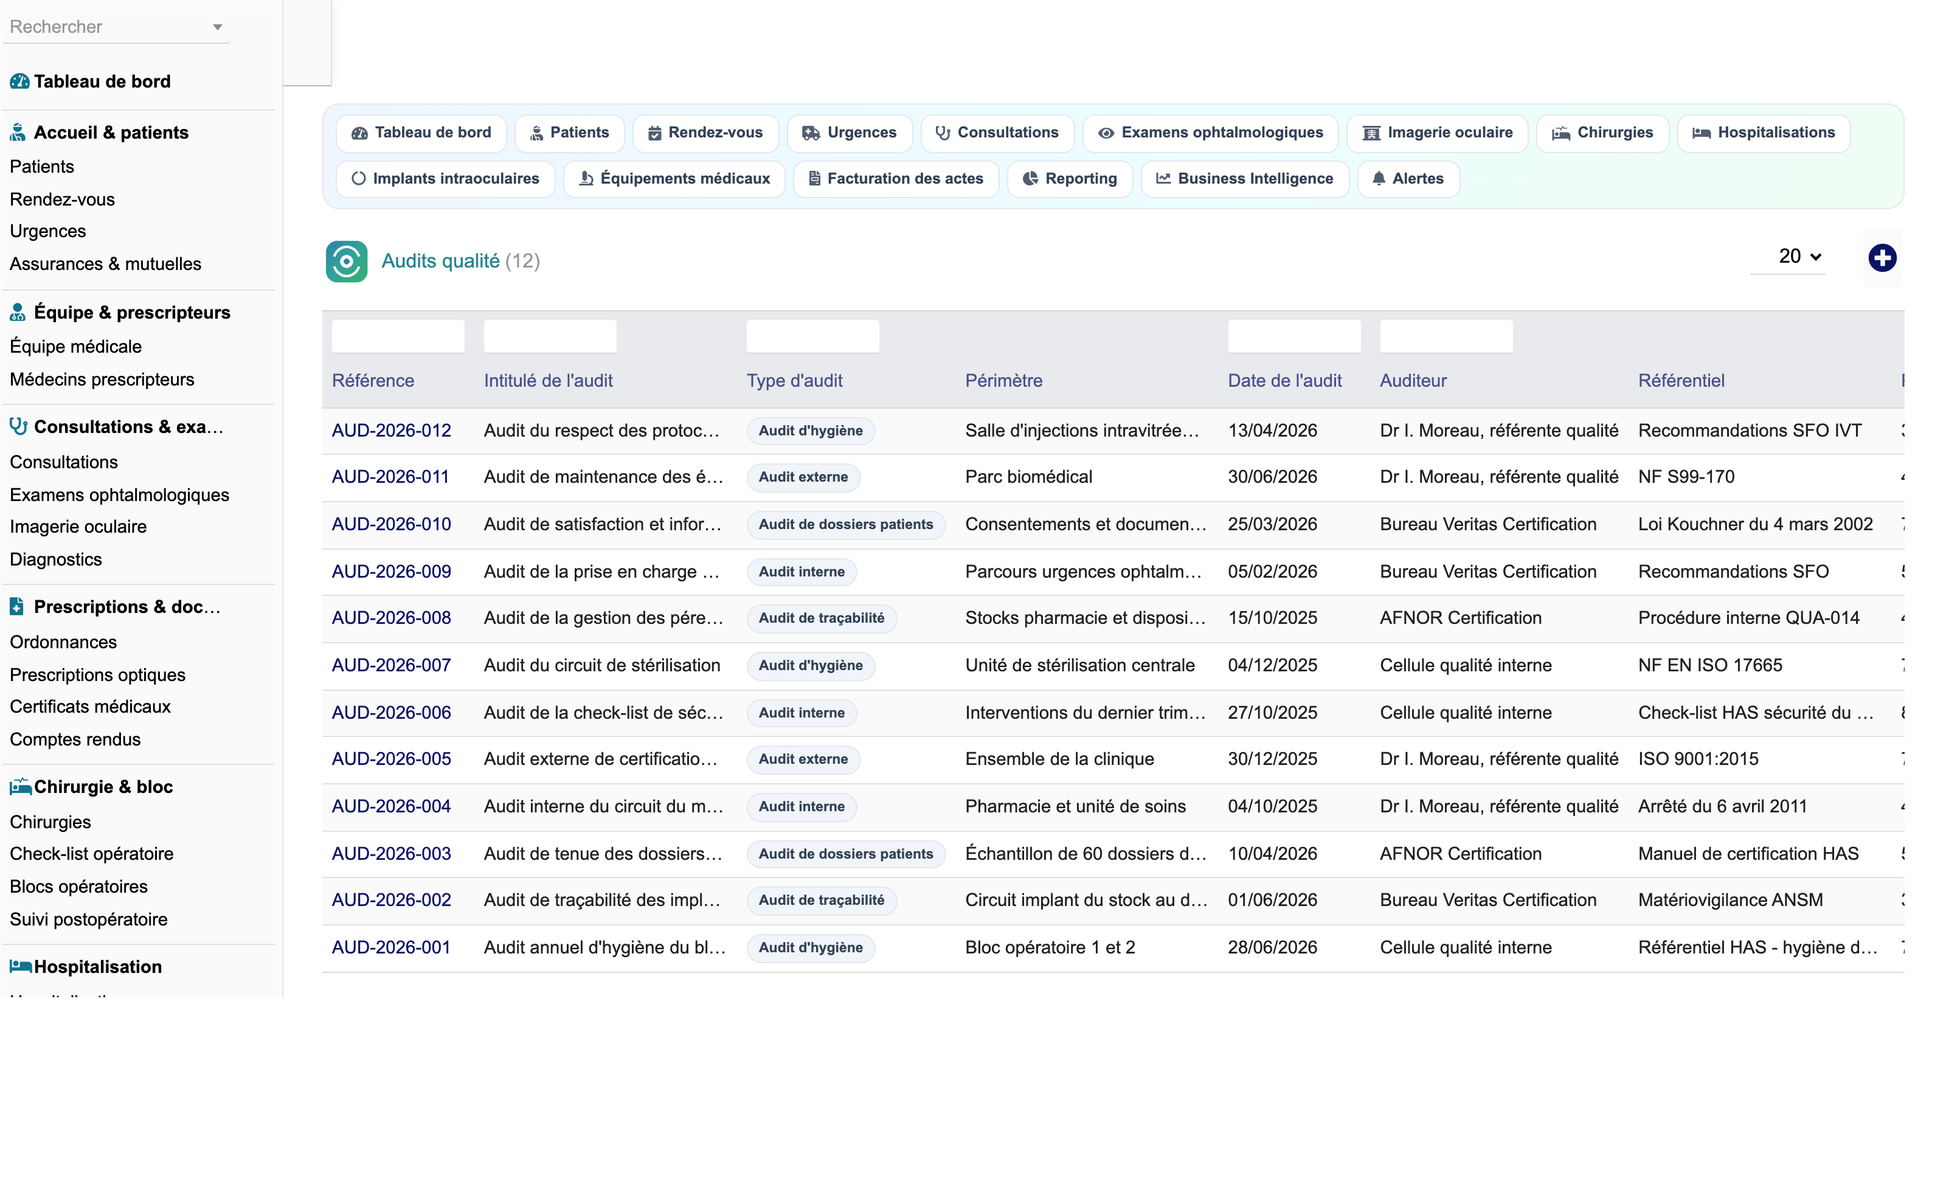1946x1204 pixels.
Task: Open Check-list opératoire in the sidebar
Action: tap(92, 854)
